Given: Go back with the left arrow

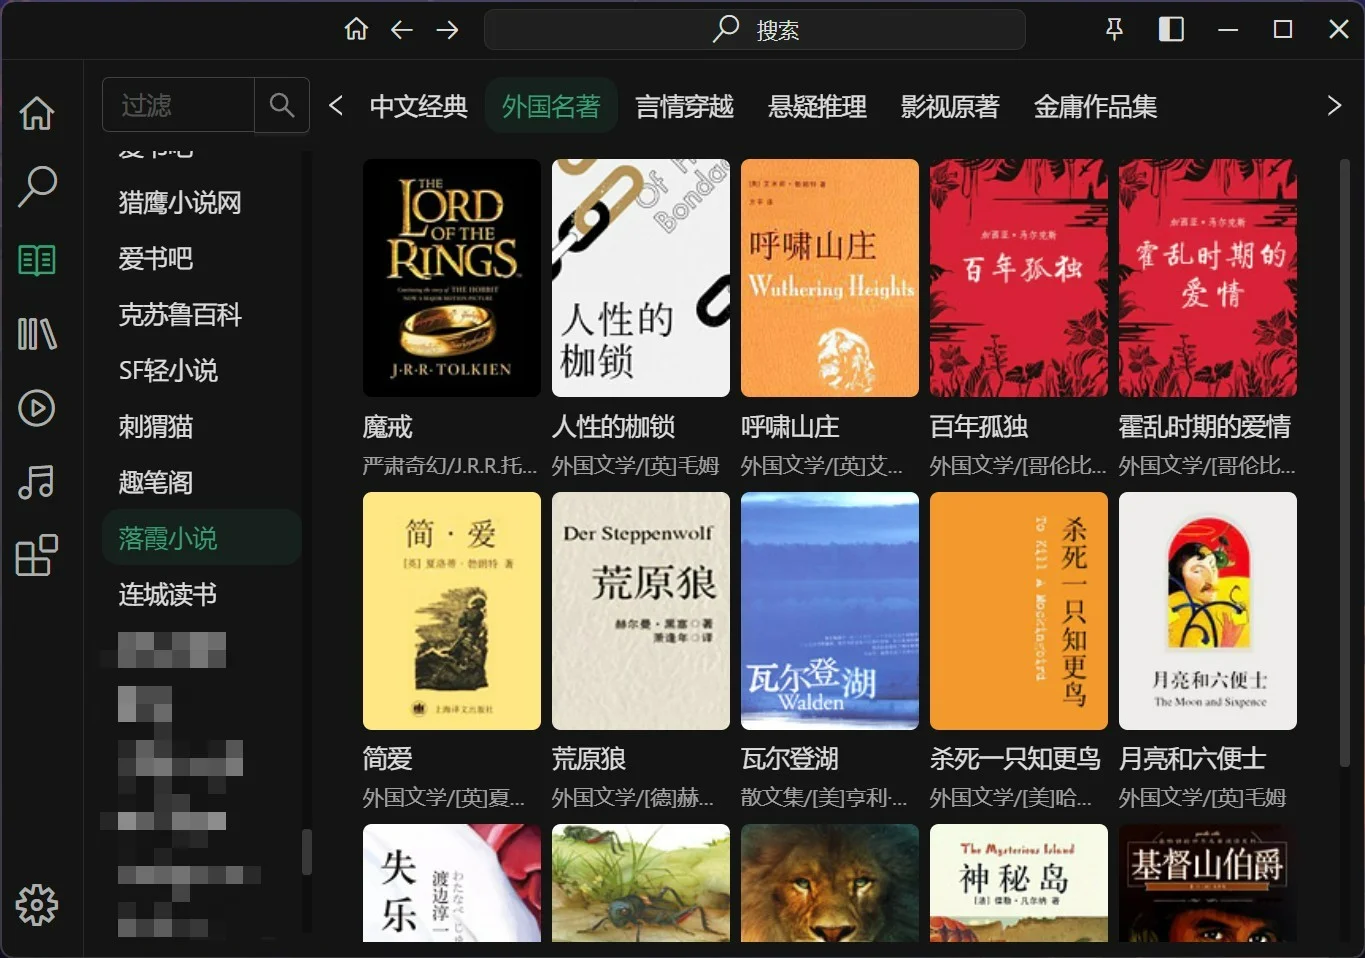Looking at the screenshot, I should pyautogui.click(x=402, y=30).
